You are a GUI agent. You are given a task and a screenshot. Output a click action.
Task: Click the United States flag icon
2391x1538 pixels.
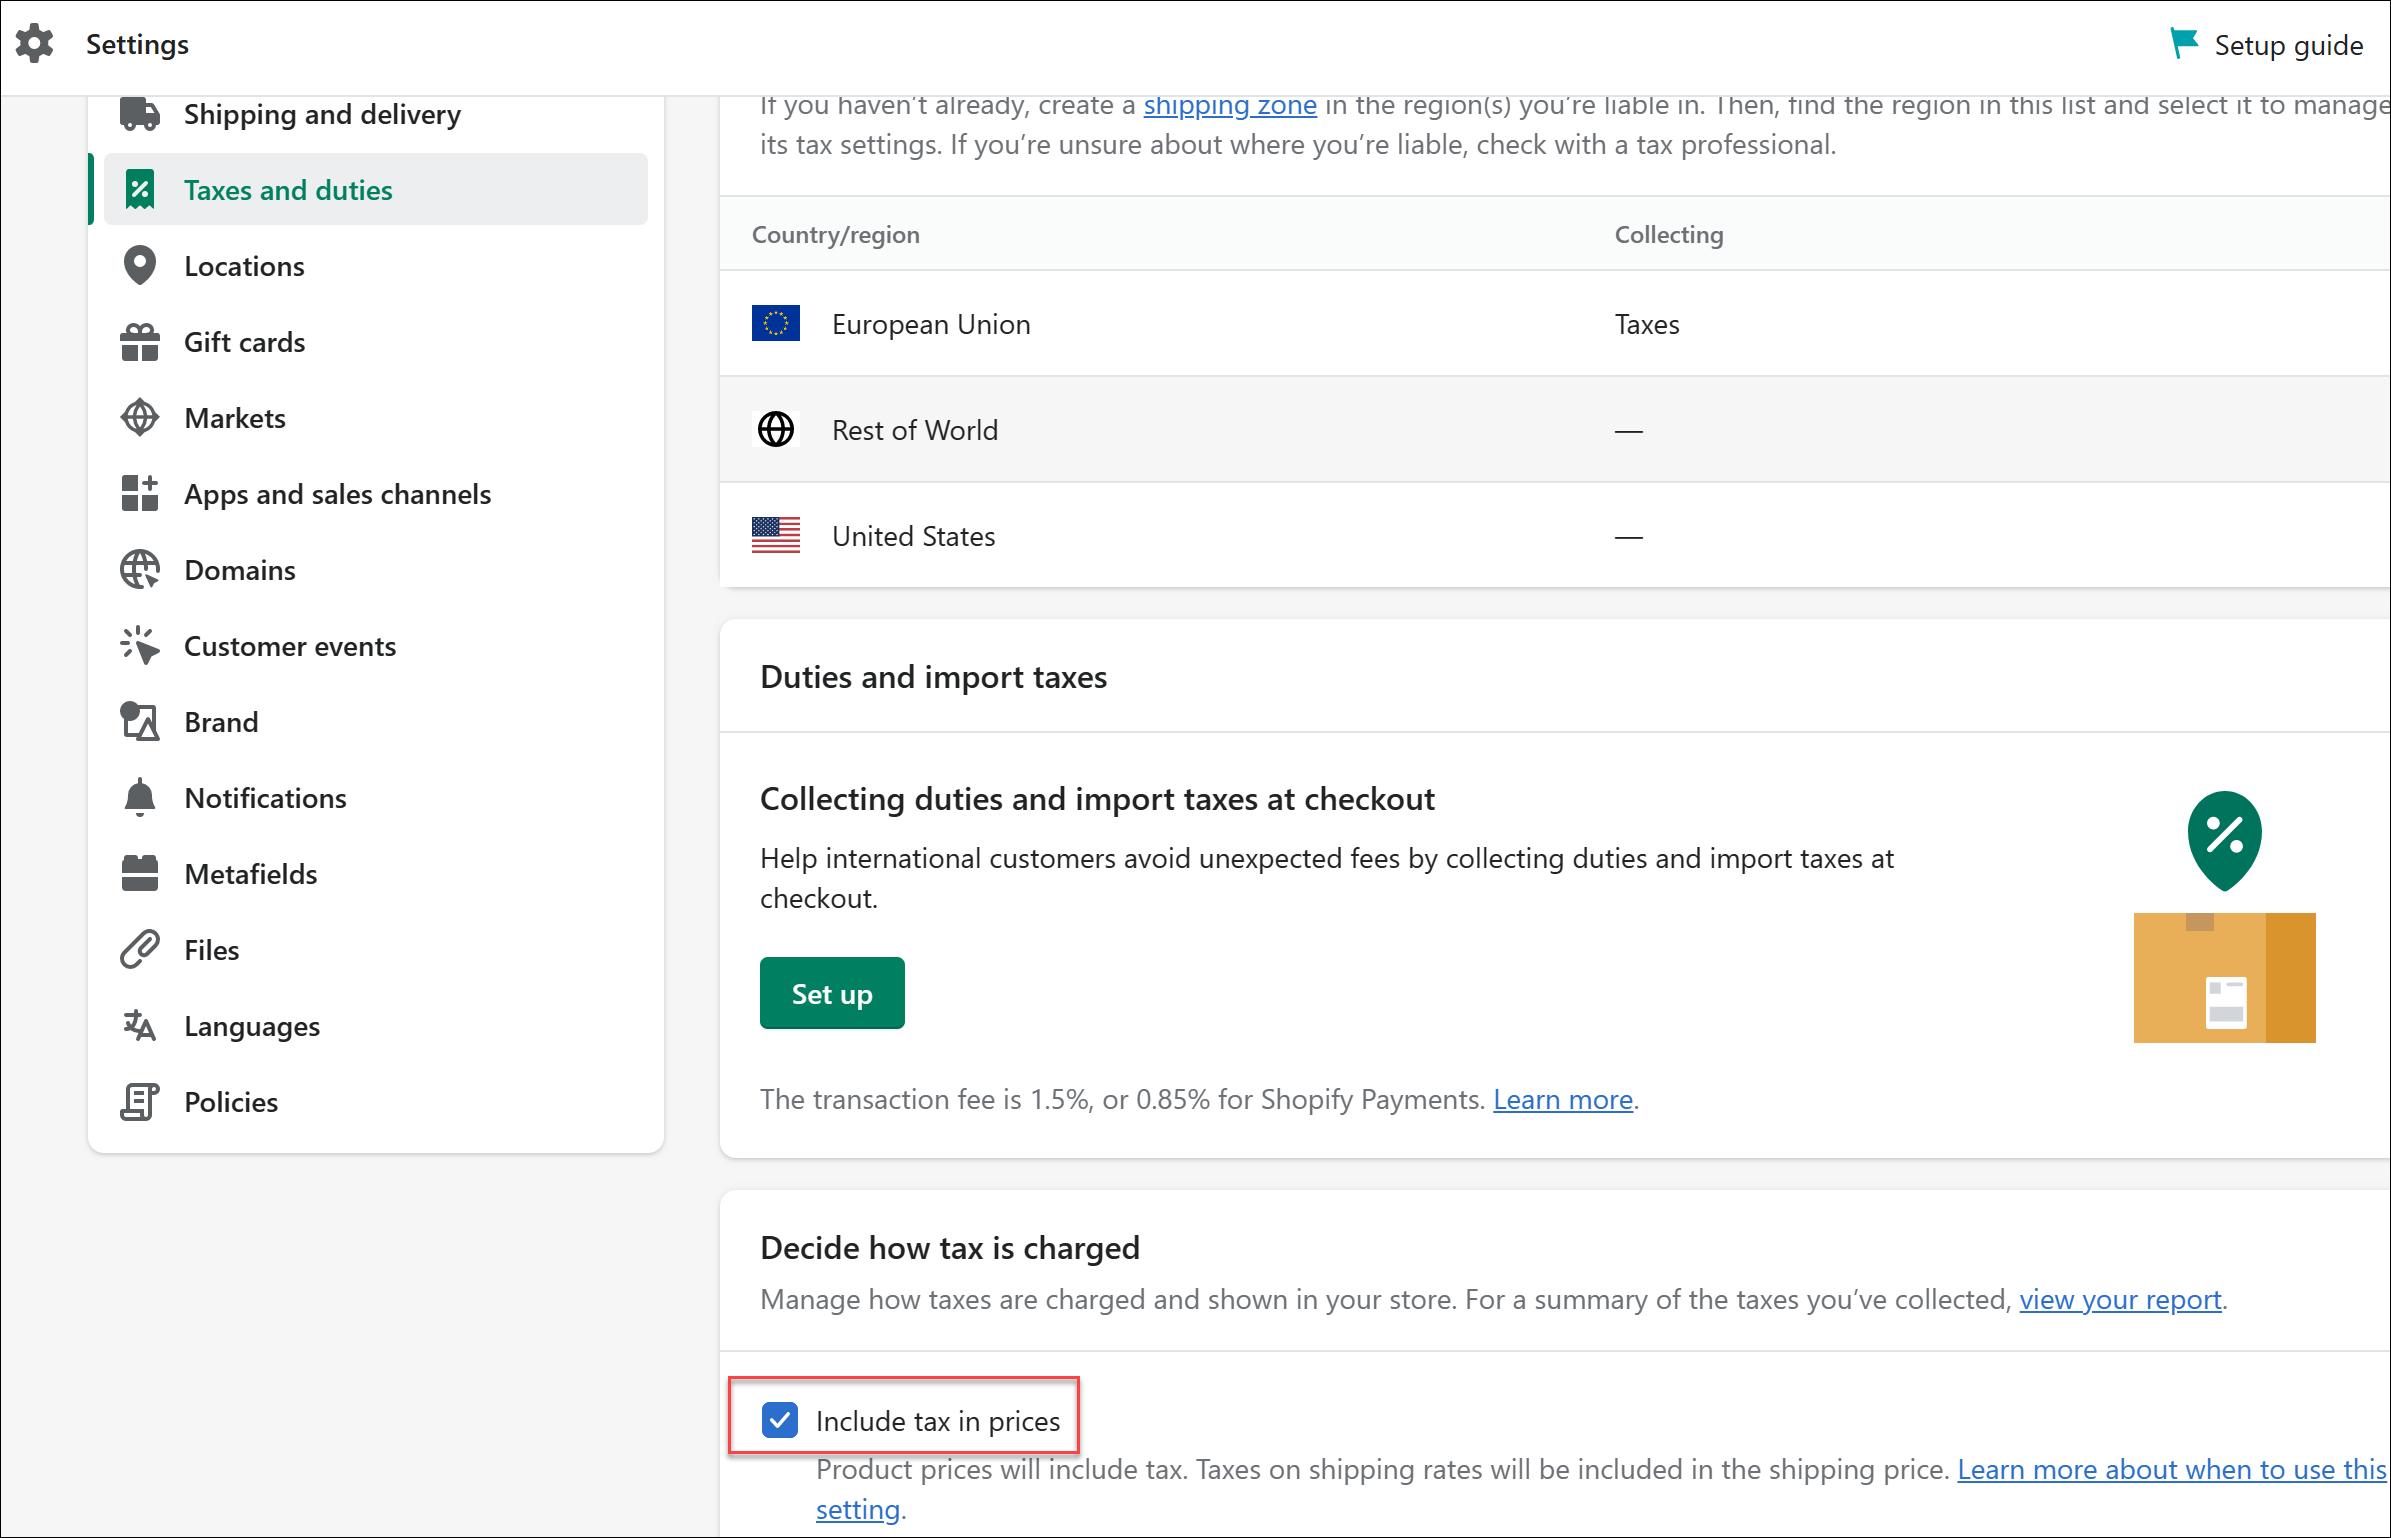tap(776, 535)
